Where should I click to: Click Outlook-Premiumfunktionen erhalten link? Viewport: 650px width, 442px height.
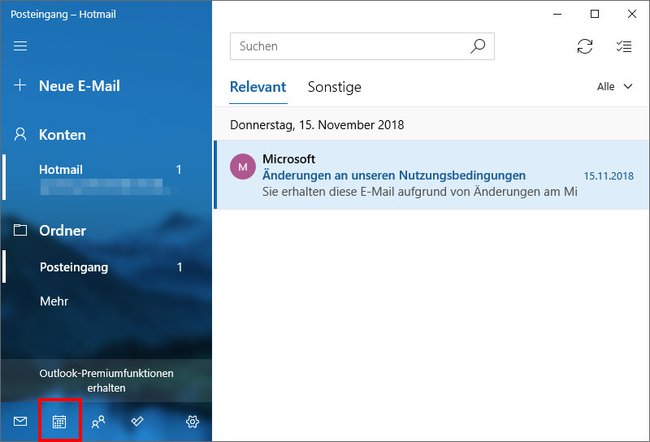tap(106, 381)
